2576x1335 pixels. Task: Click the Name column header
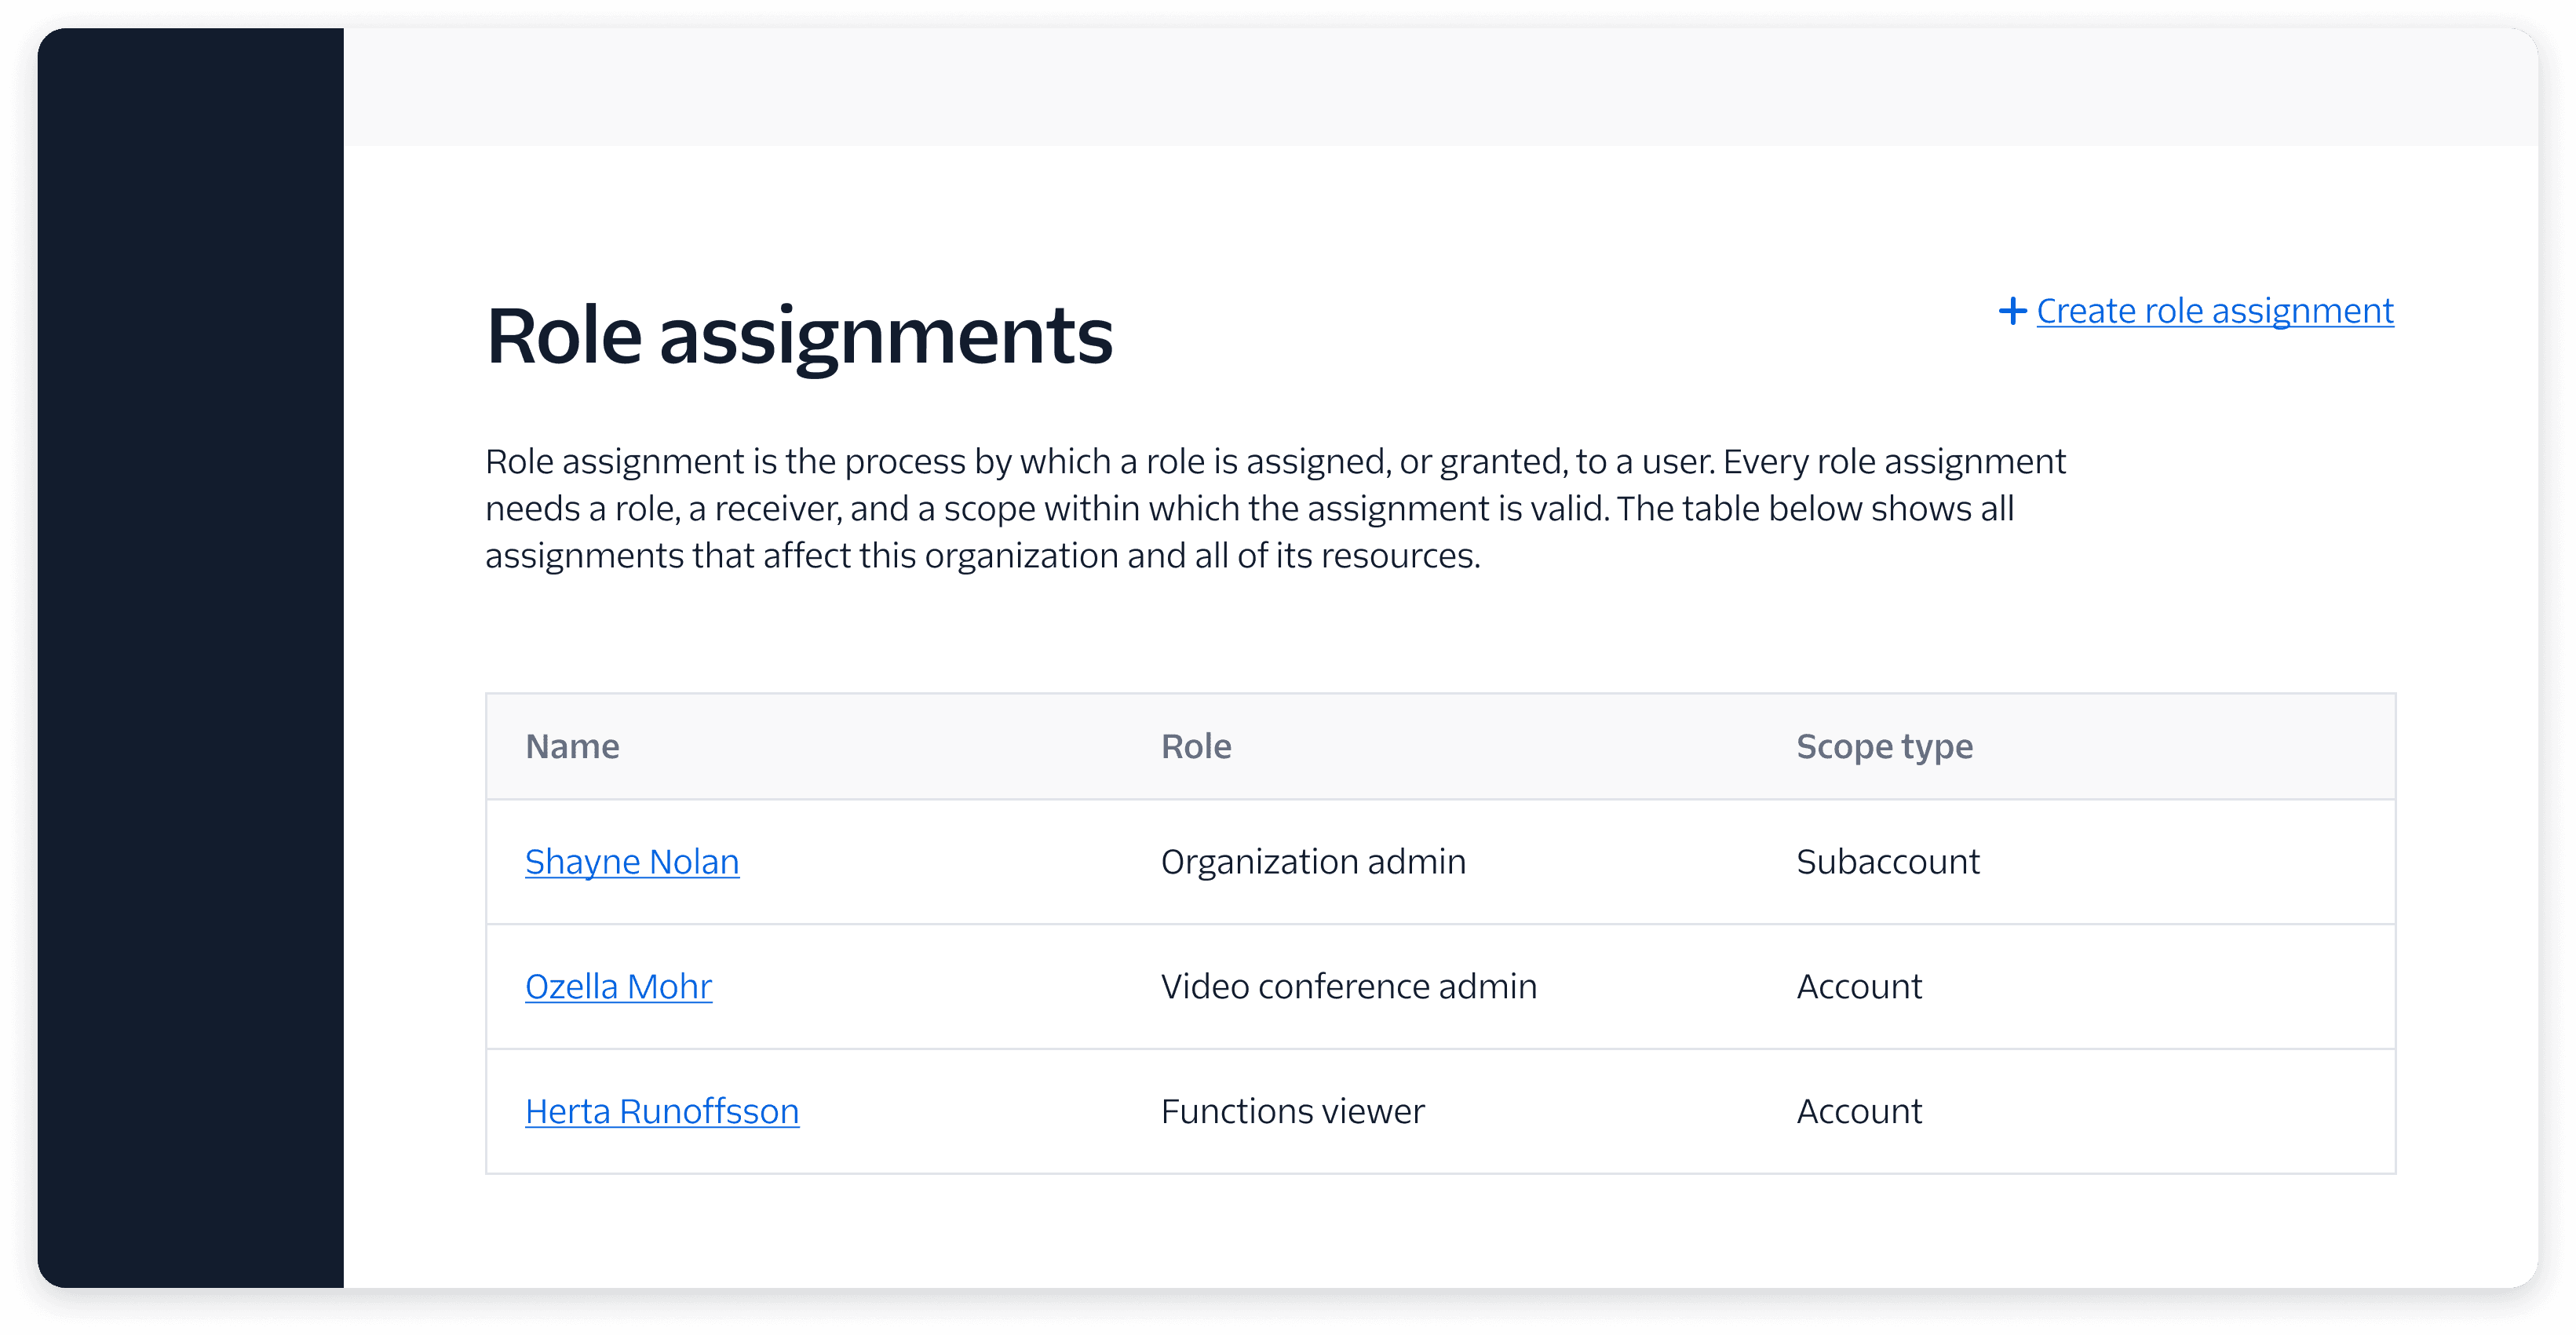(x=572, y=747)
